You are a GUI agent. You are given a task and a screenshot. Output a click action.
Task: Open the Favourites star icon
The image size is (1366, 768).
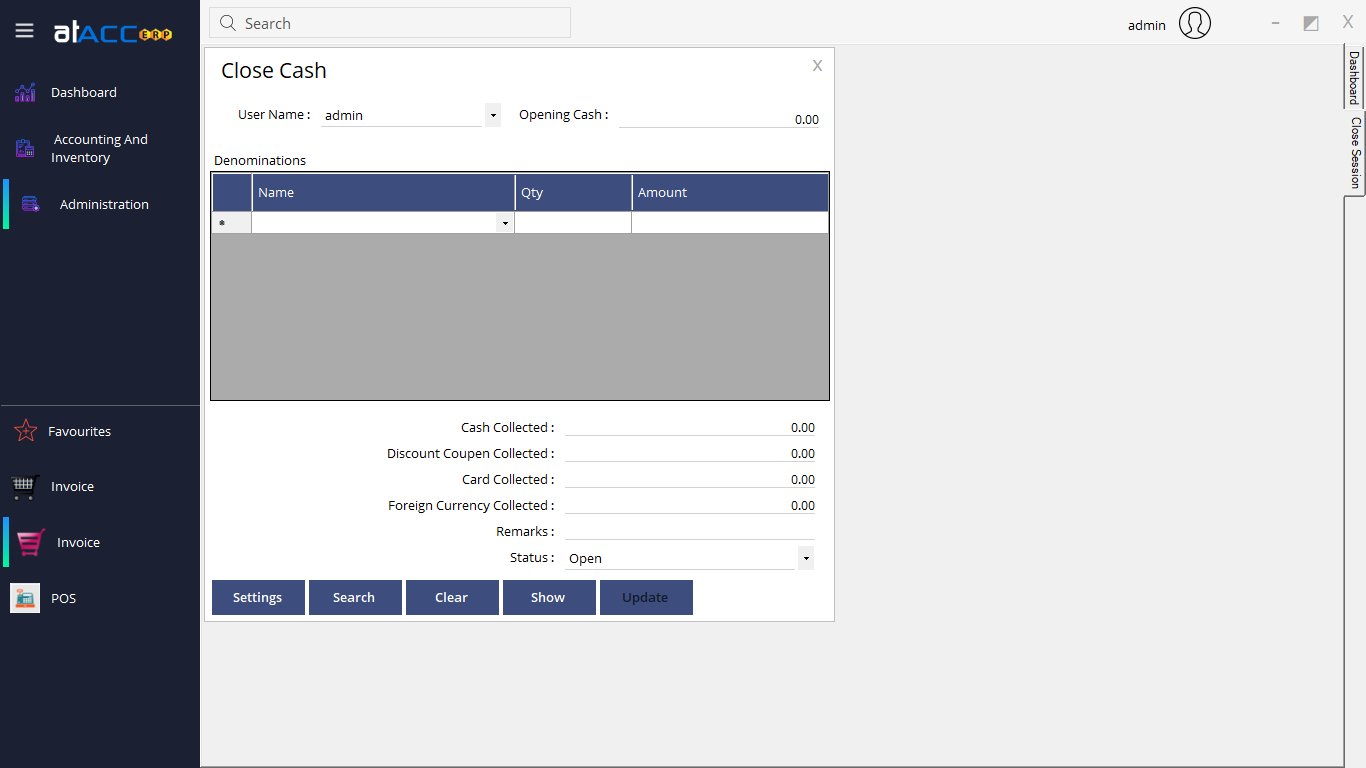tap(24, 430)
